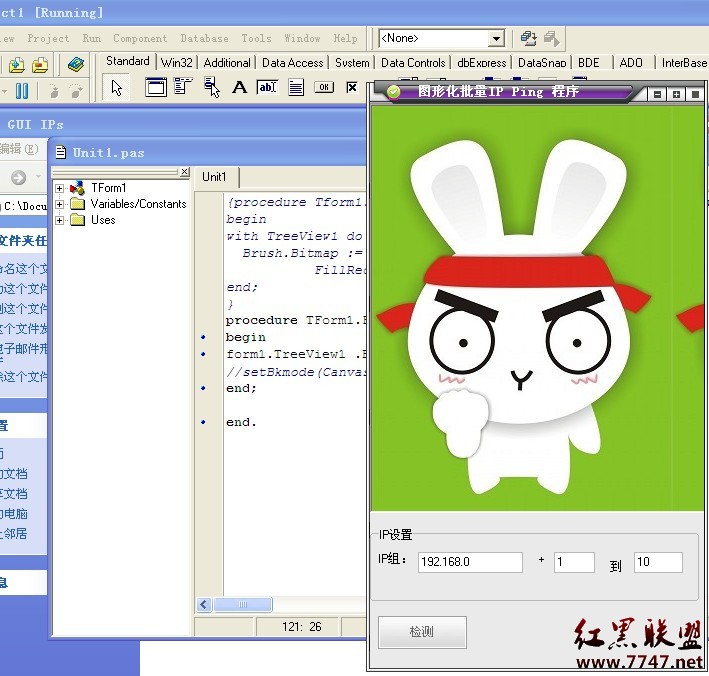Expand the Variables/Constants tree node
The image size is (709, 676).
coord(60,204)
